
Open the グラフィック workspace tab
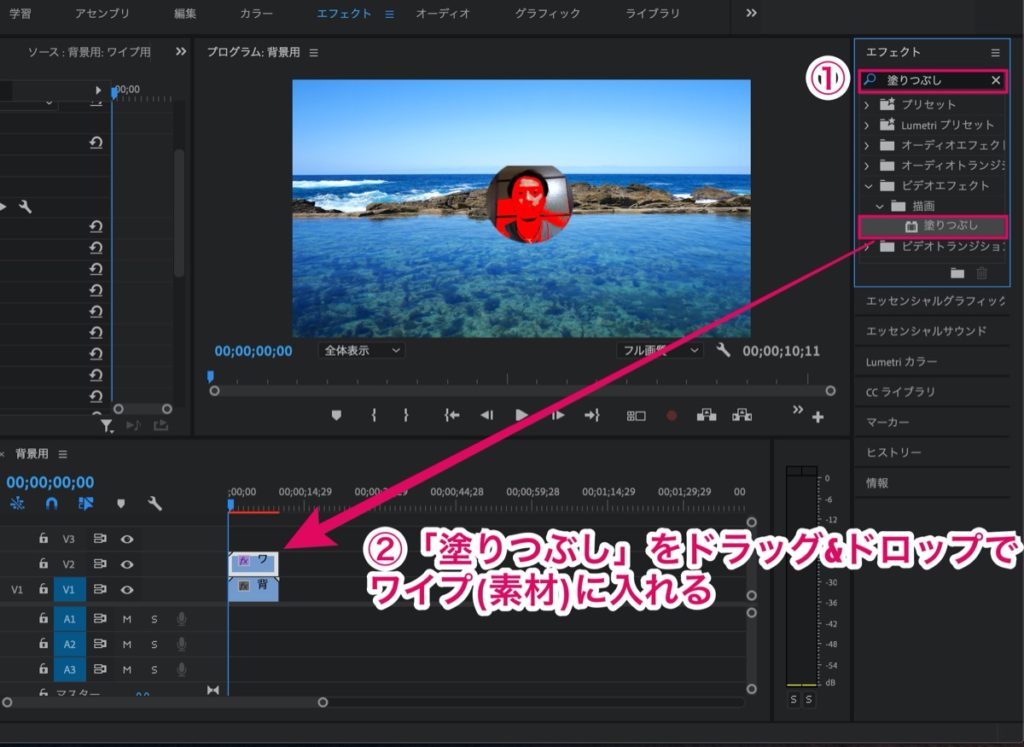[x=547, y=13]
